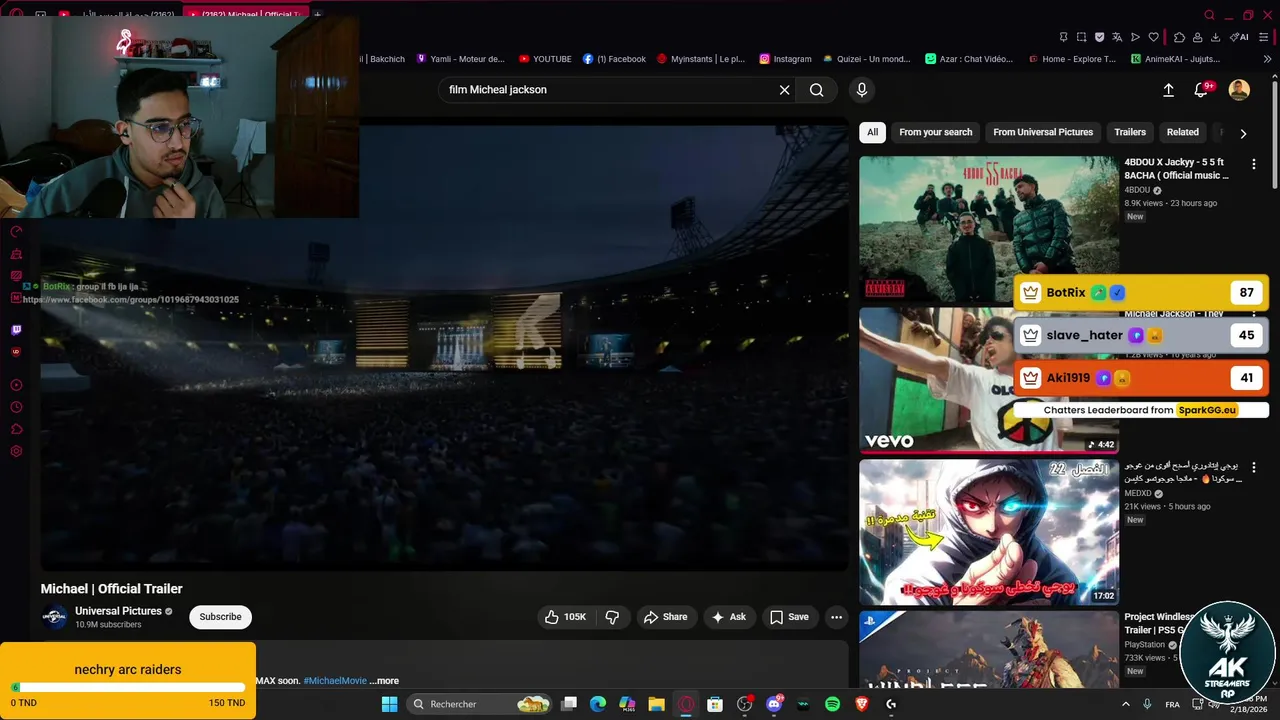Open the Opera sidebar settings gear icon
Image resolution: width=1280 pixels, height=720 pixels.
coord(16,452)
